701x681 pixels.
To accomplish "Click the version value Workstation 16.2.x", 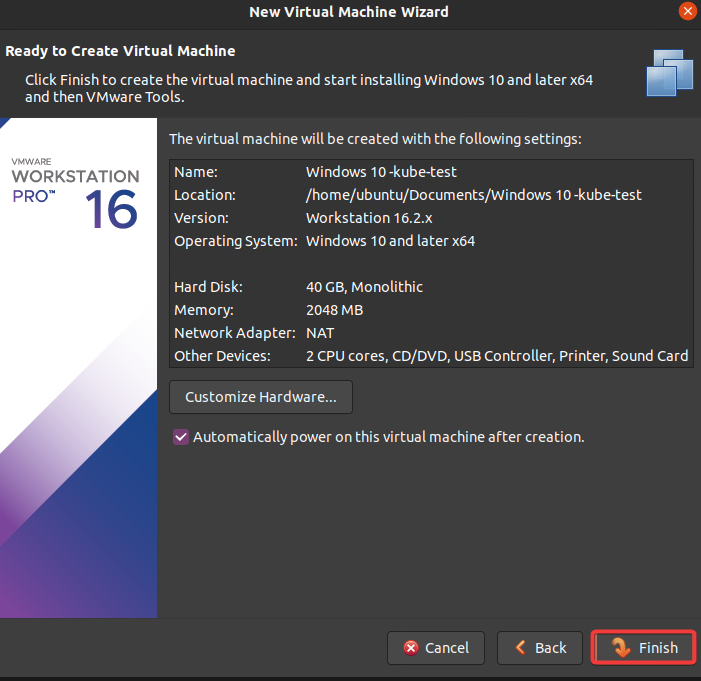I will coord(369,218).
